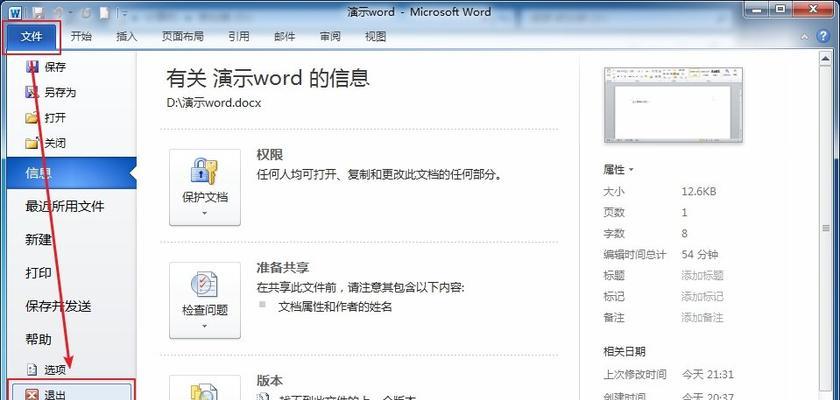Expand the 属性 dropdown
This screenshot has height=400, width=840.
(x=619, y=170)
